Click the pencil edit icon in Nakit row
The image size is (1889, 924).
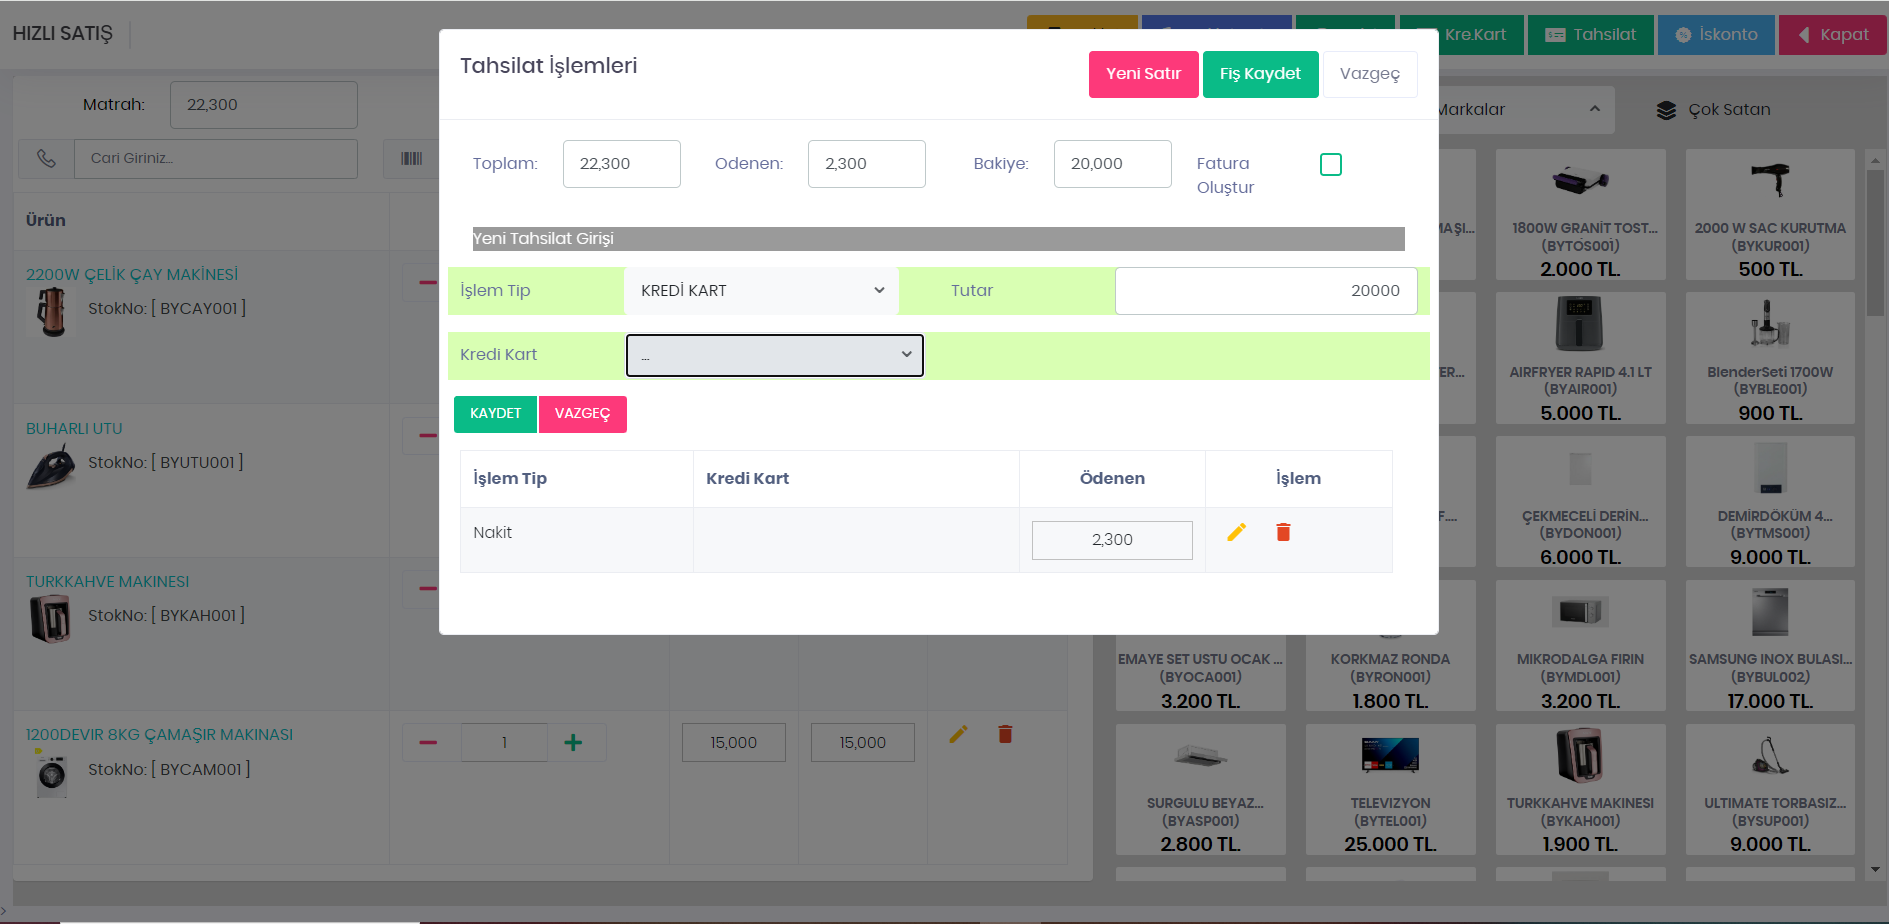1236,533
